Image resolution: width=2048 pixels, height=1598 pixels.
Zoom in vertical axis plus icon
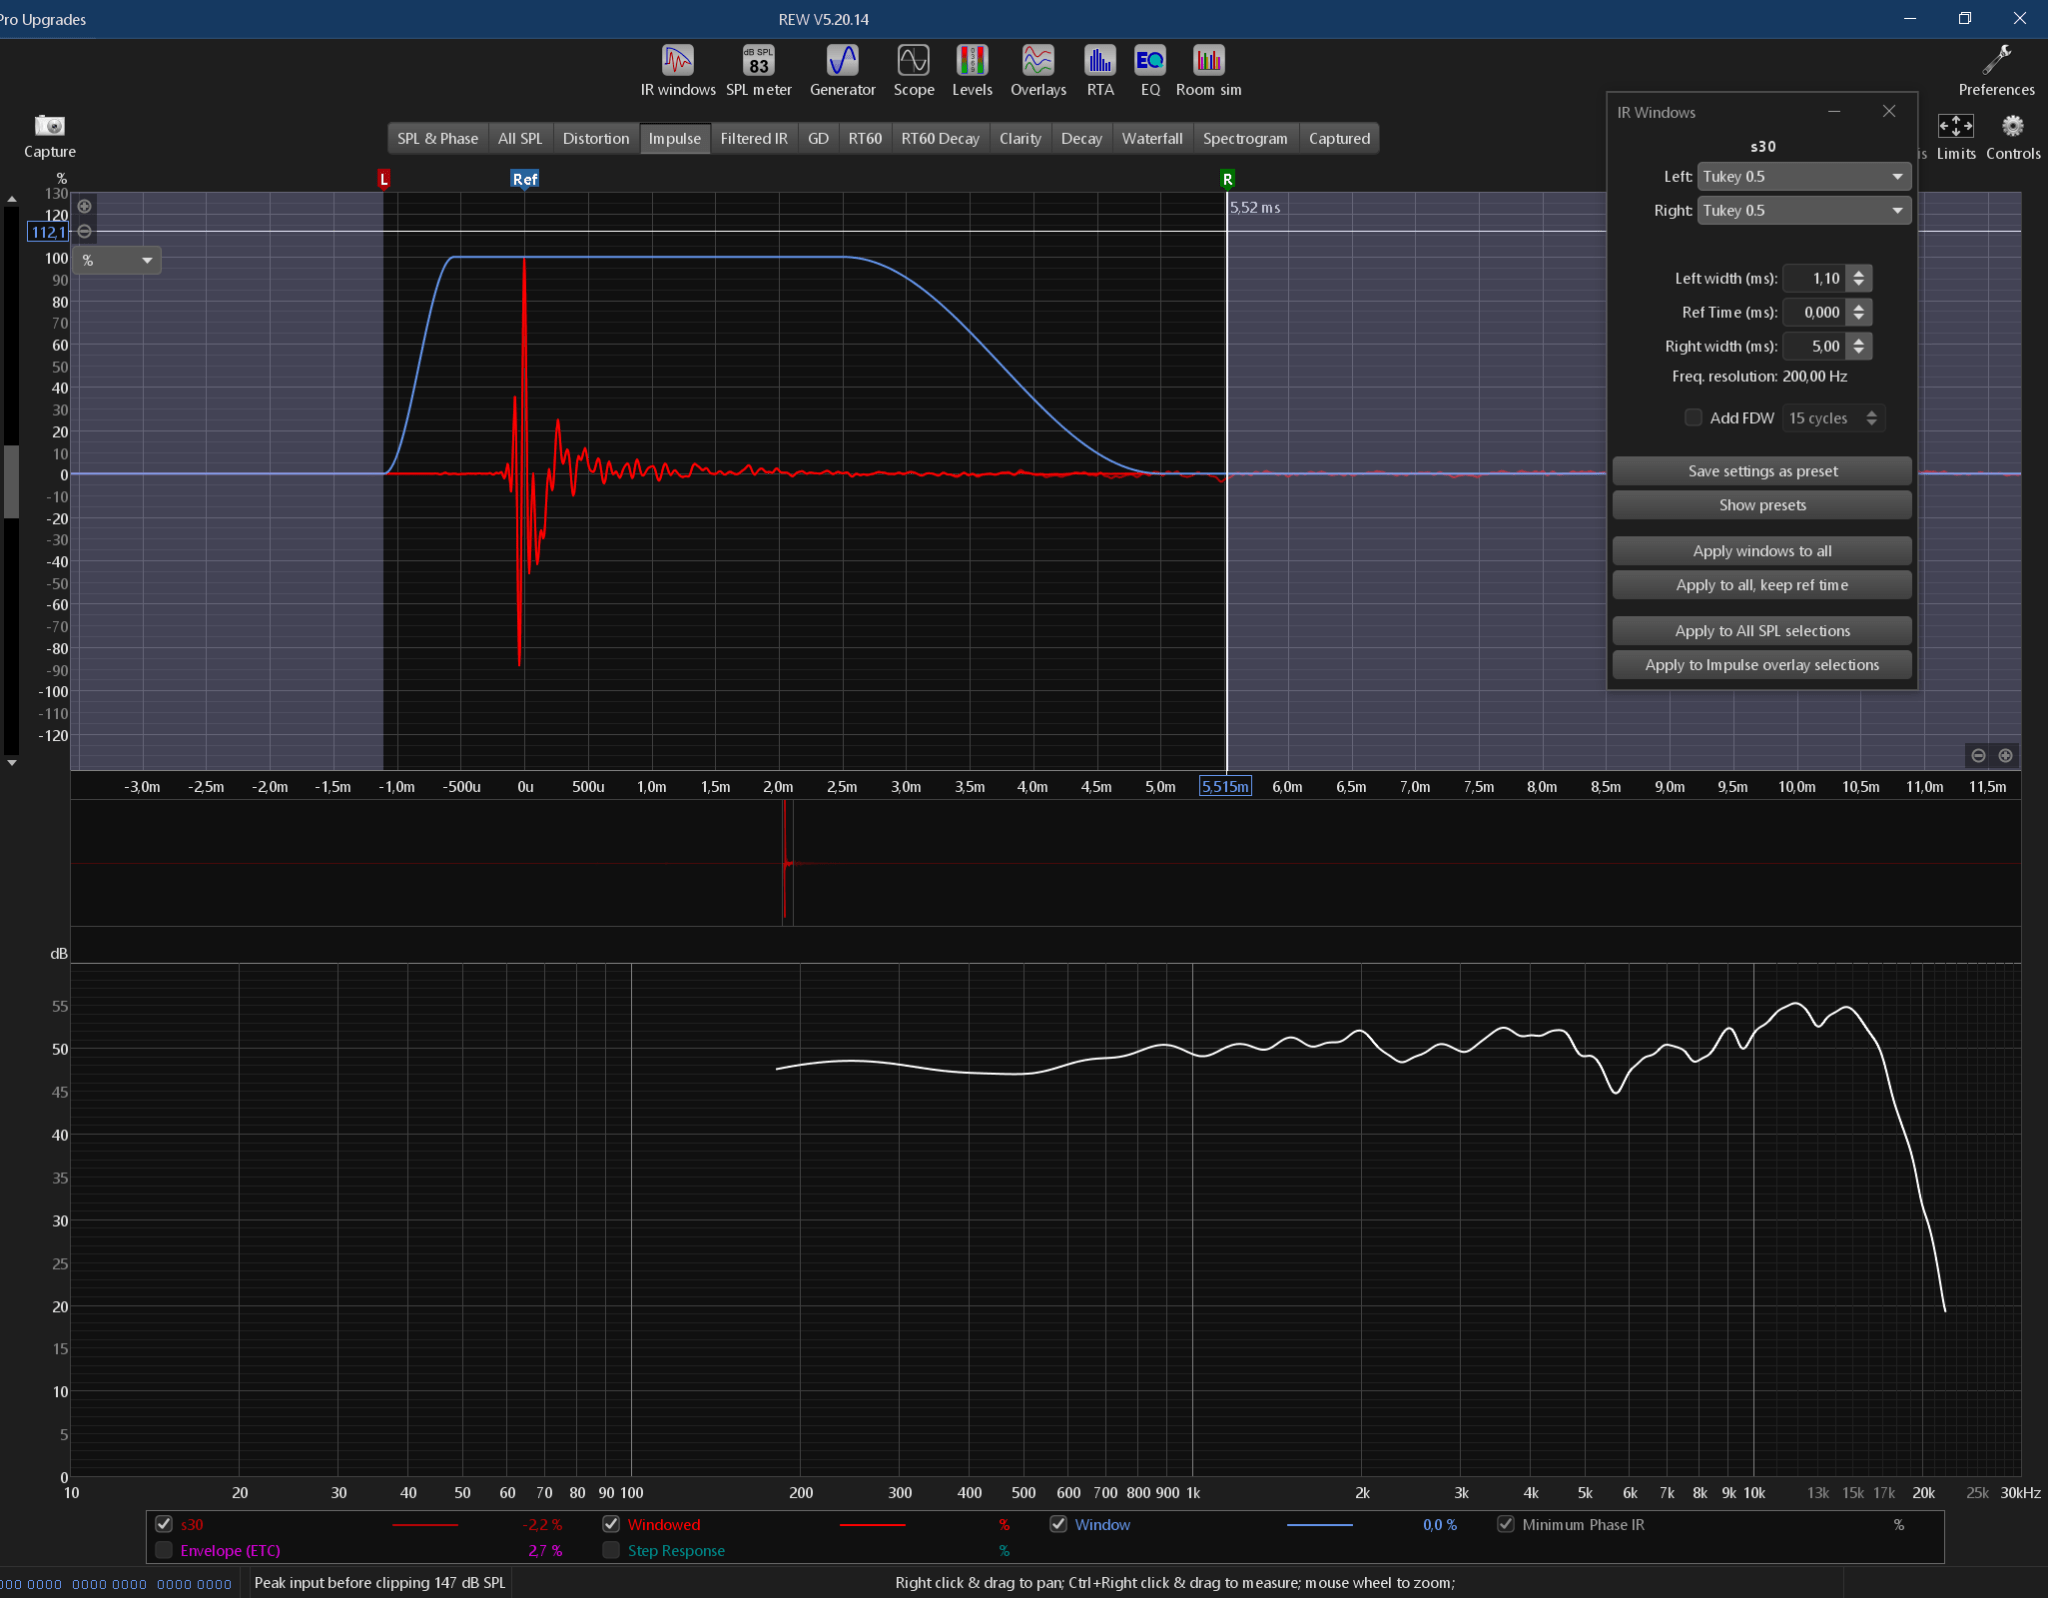point(85,207)
